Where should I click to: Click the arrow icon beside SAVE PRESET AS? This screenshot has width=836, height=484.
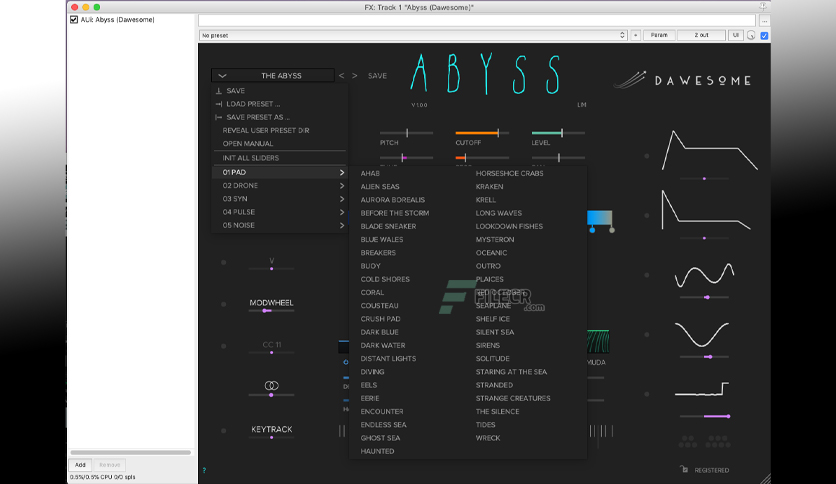[x=219, y=117]
